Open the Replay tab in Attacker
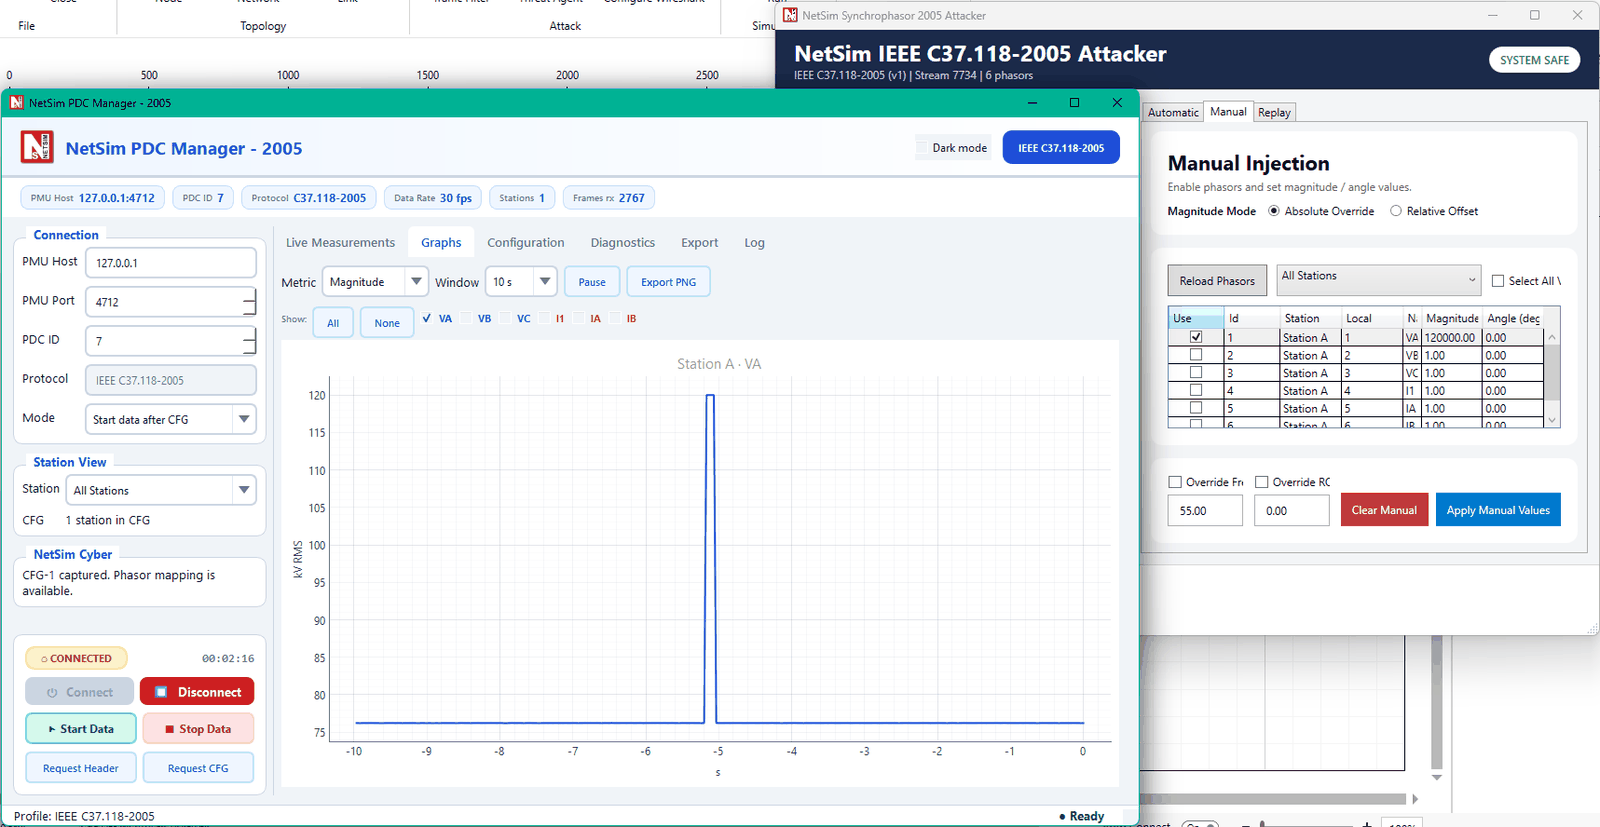 click(1274, 113)
